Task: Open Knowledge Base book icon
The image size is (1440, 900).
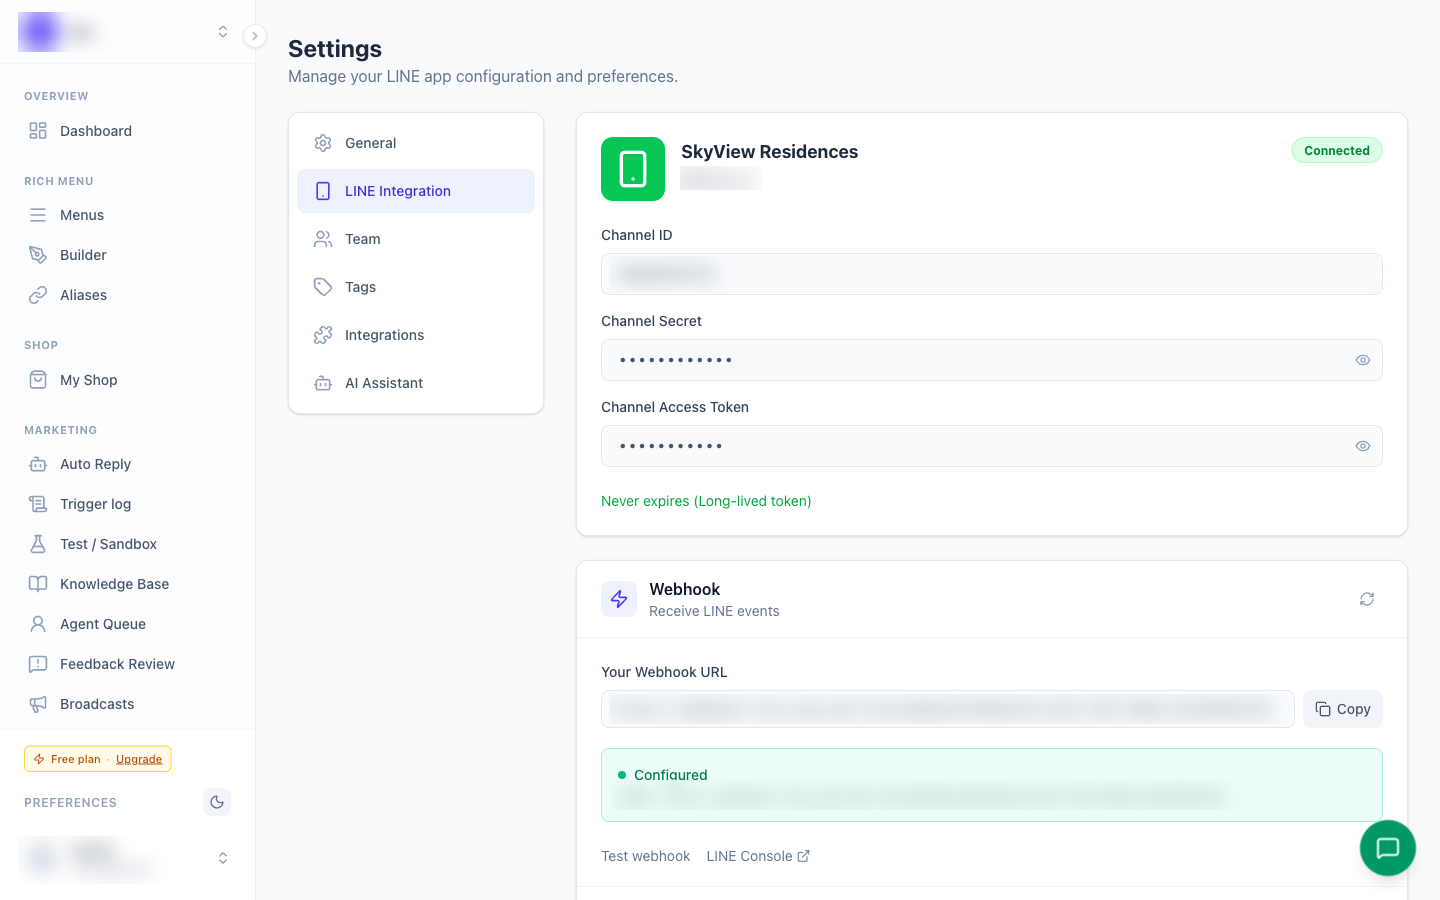Action: 38,584
